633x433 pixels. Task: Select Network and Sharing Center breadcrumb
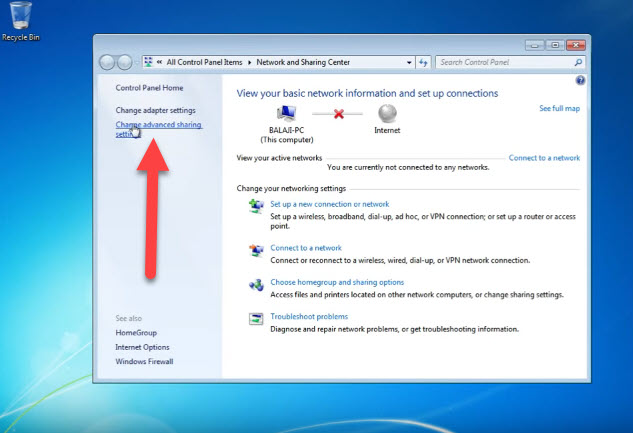[x=303, y=62]
